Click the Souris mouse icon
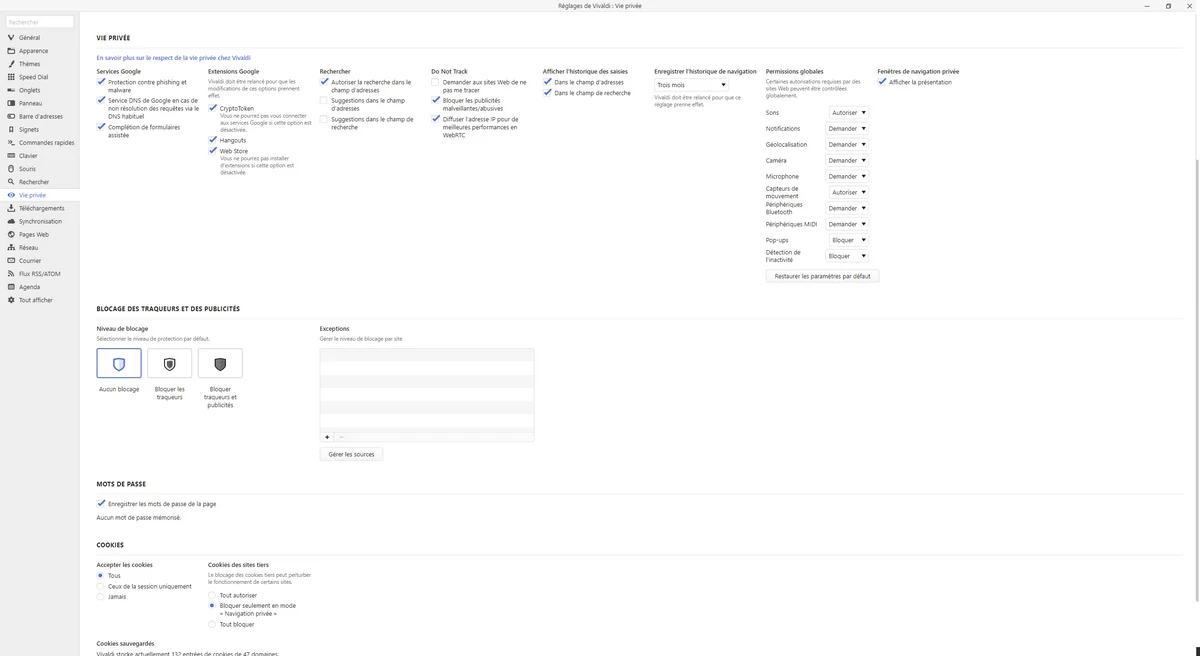The image size is (1200, 656). tap(11, 169)
